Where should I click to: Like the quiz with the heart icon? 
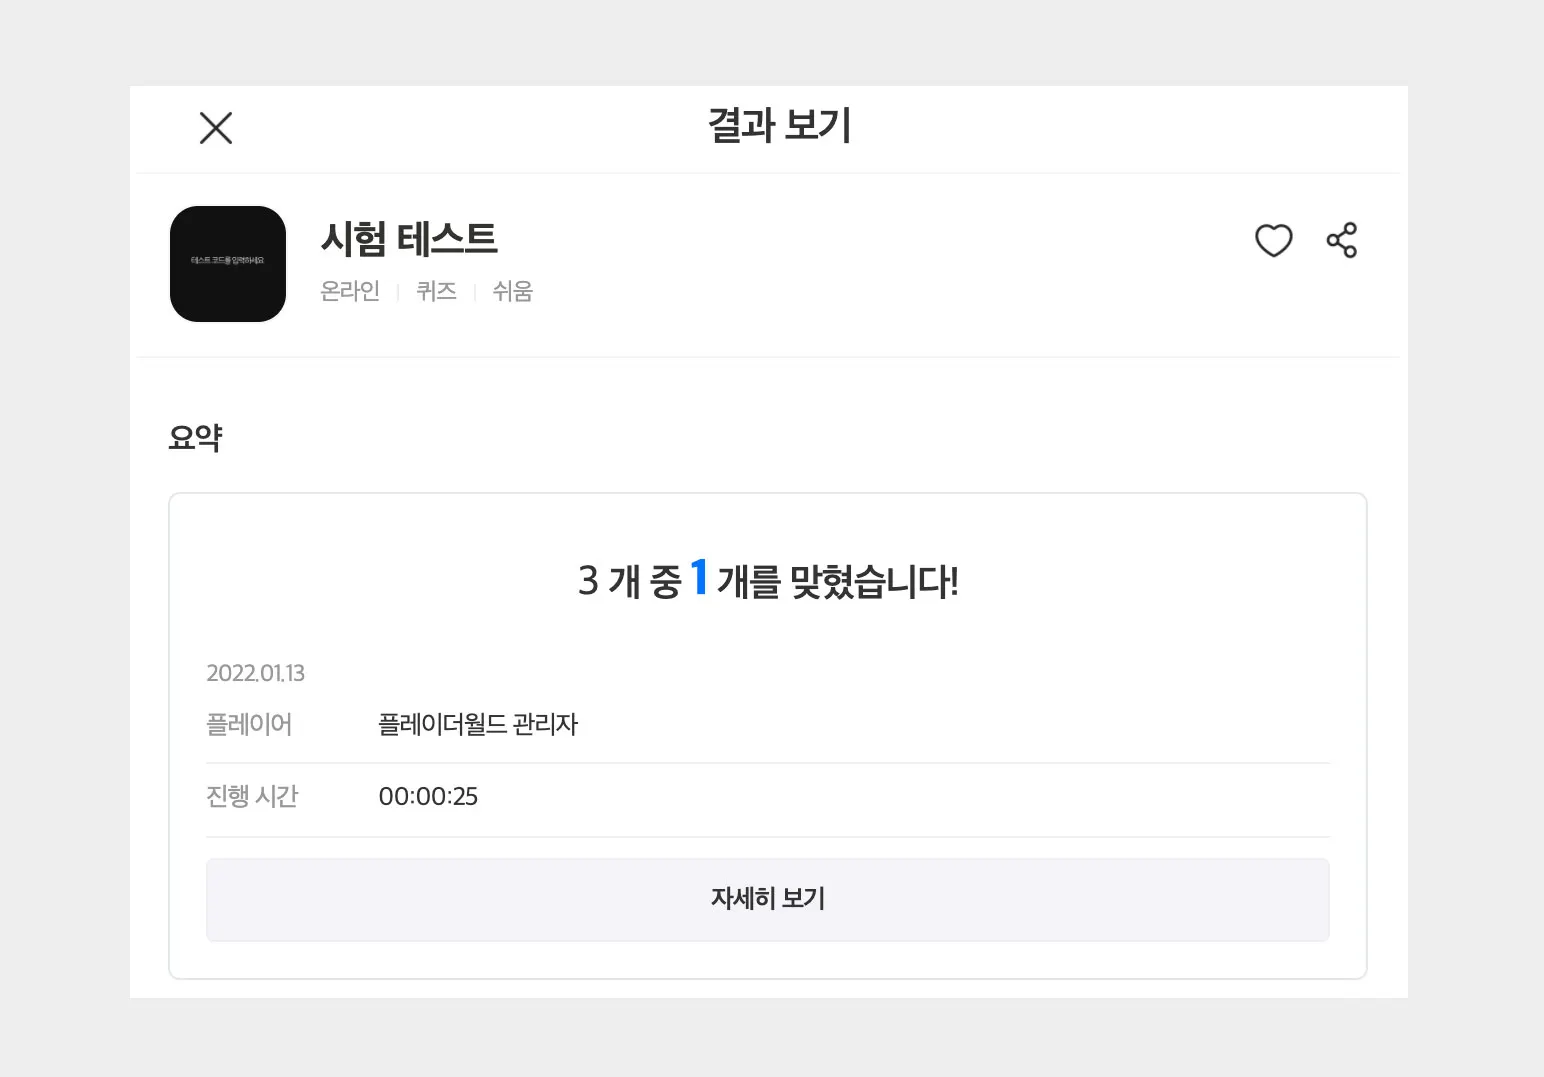coord(1273,240)
